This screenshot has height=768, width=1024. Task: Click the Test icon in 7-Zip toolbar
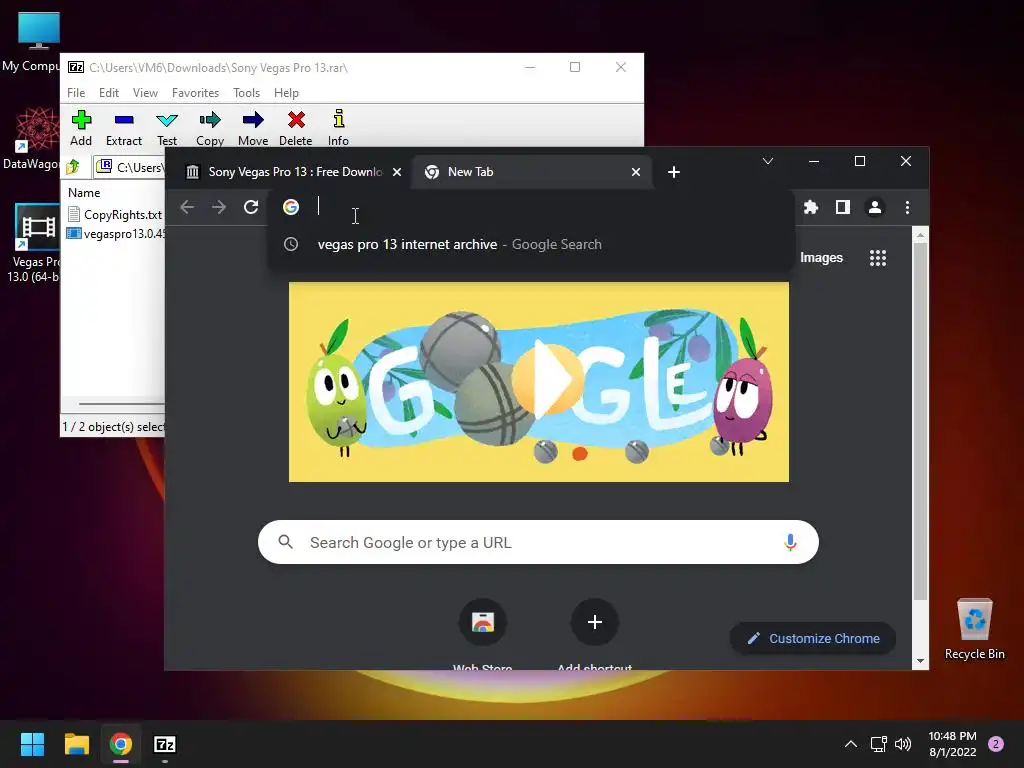[167, 128]
